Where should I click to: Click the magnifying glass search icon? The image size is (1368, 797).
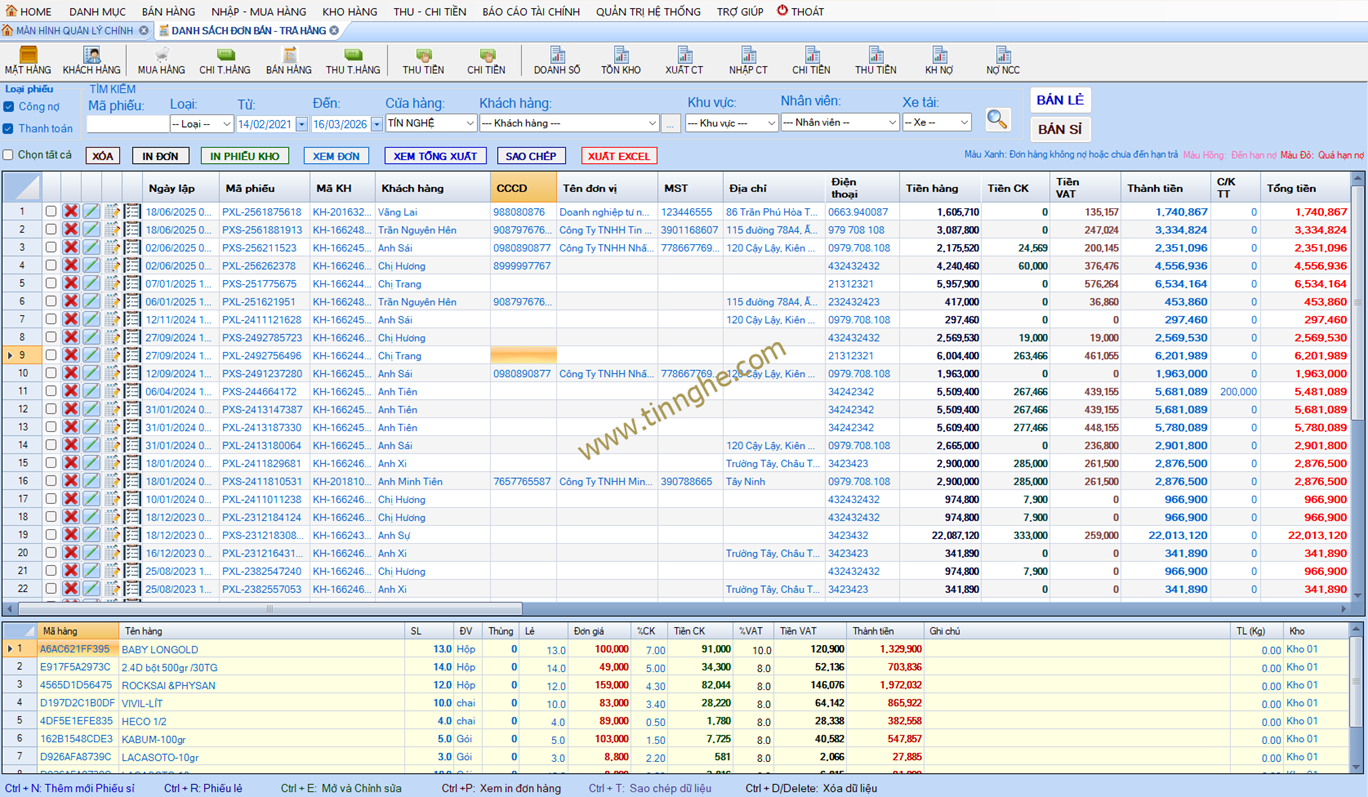pos(997,120)
